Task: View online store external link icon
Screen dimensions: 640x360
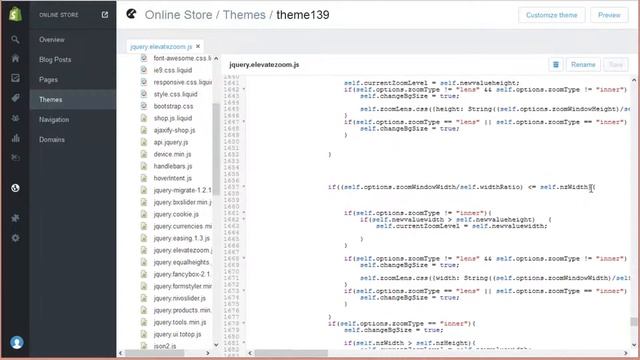Action: tap(105, 15)
